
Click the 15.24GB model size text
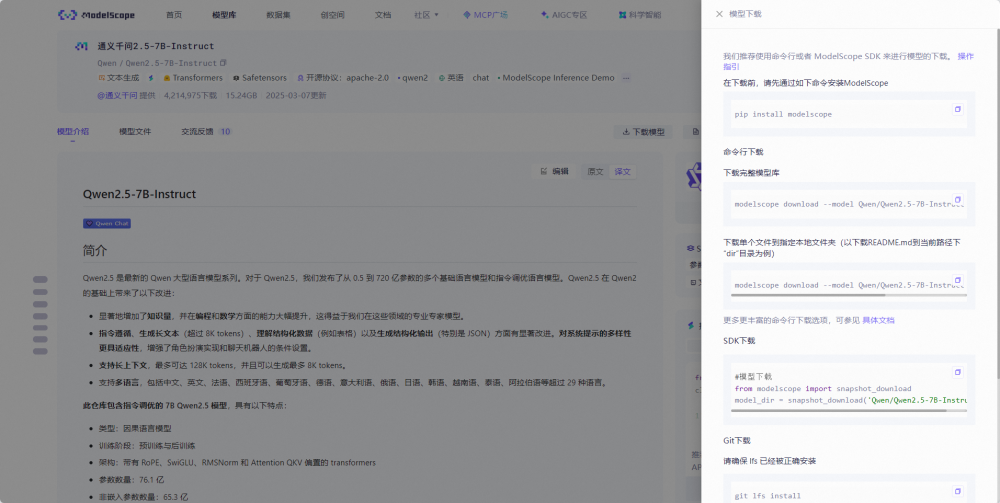(241, 96)
